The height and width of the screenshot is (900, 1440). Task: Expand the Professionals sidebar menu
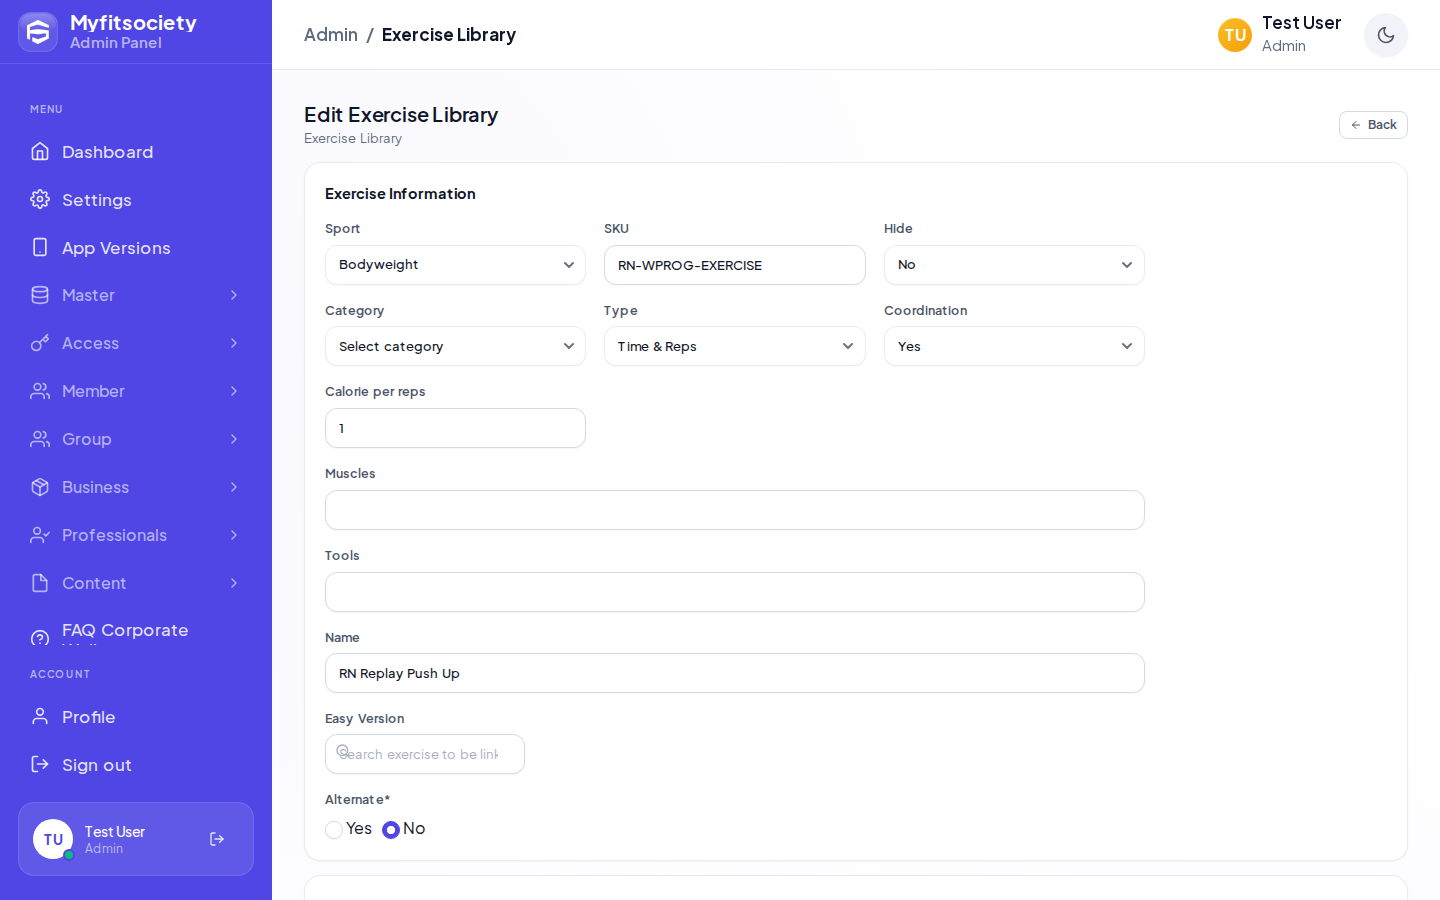pyautogui.click(x=136, y=536)
